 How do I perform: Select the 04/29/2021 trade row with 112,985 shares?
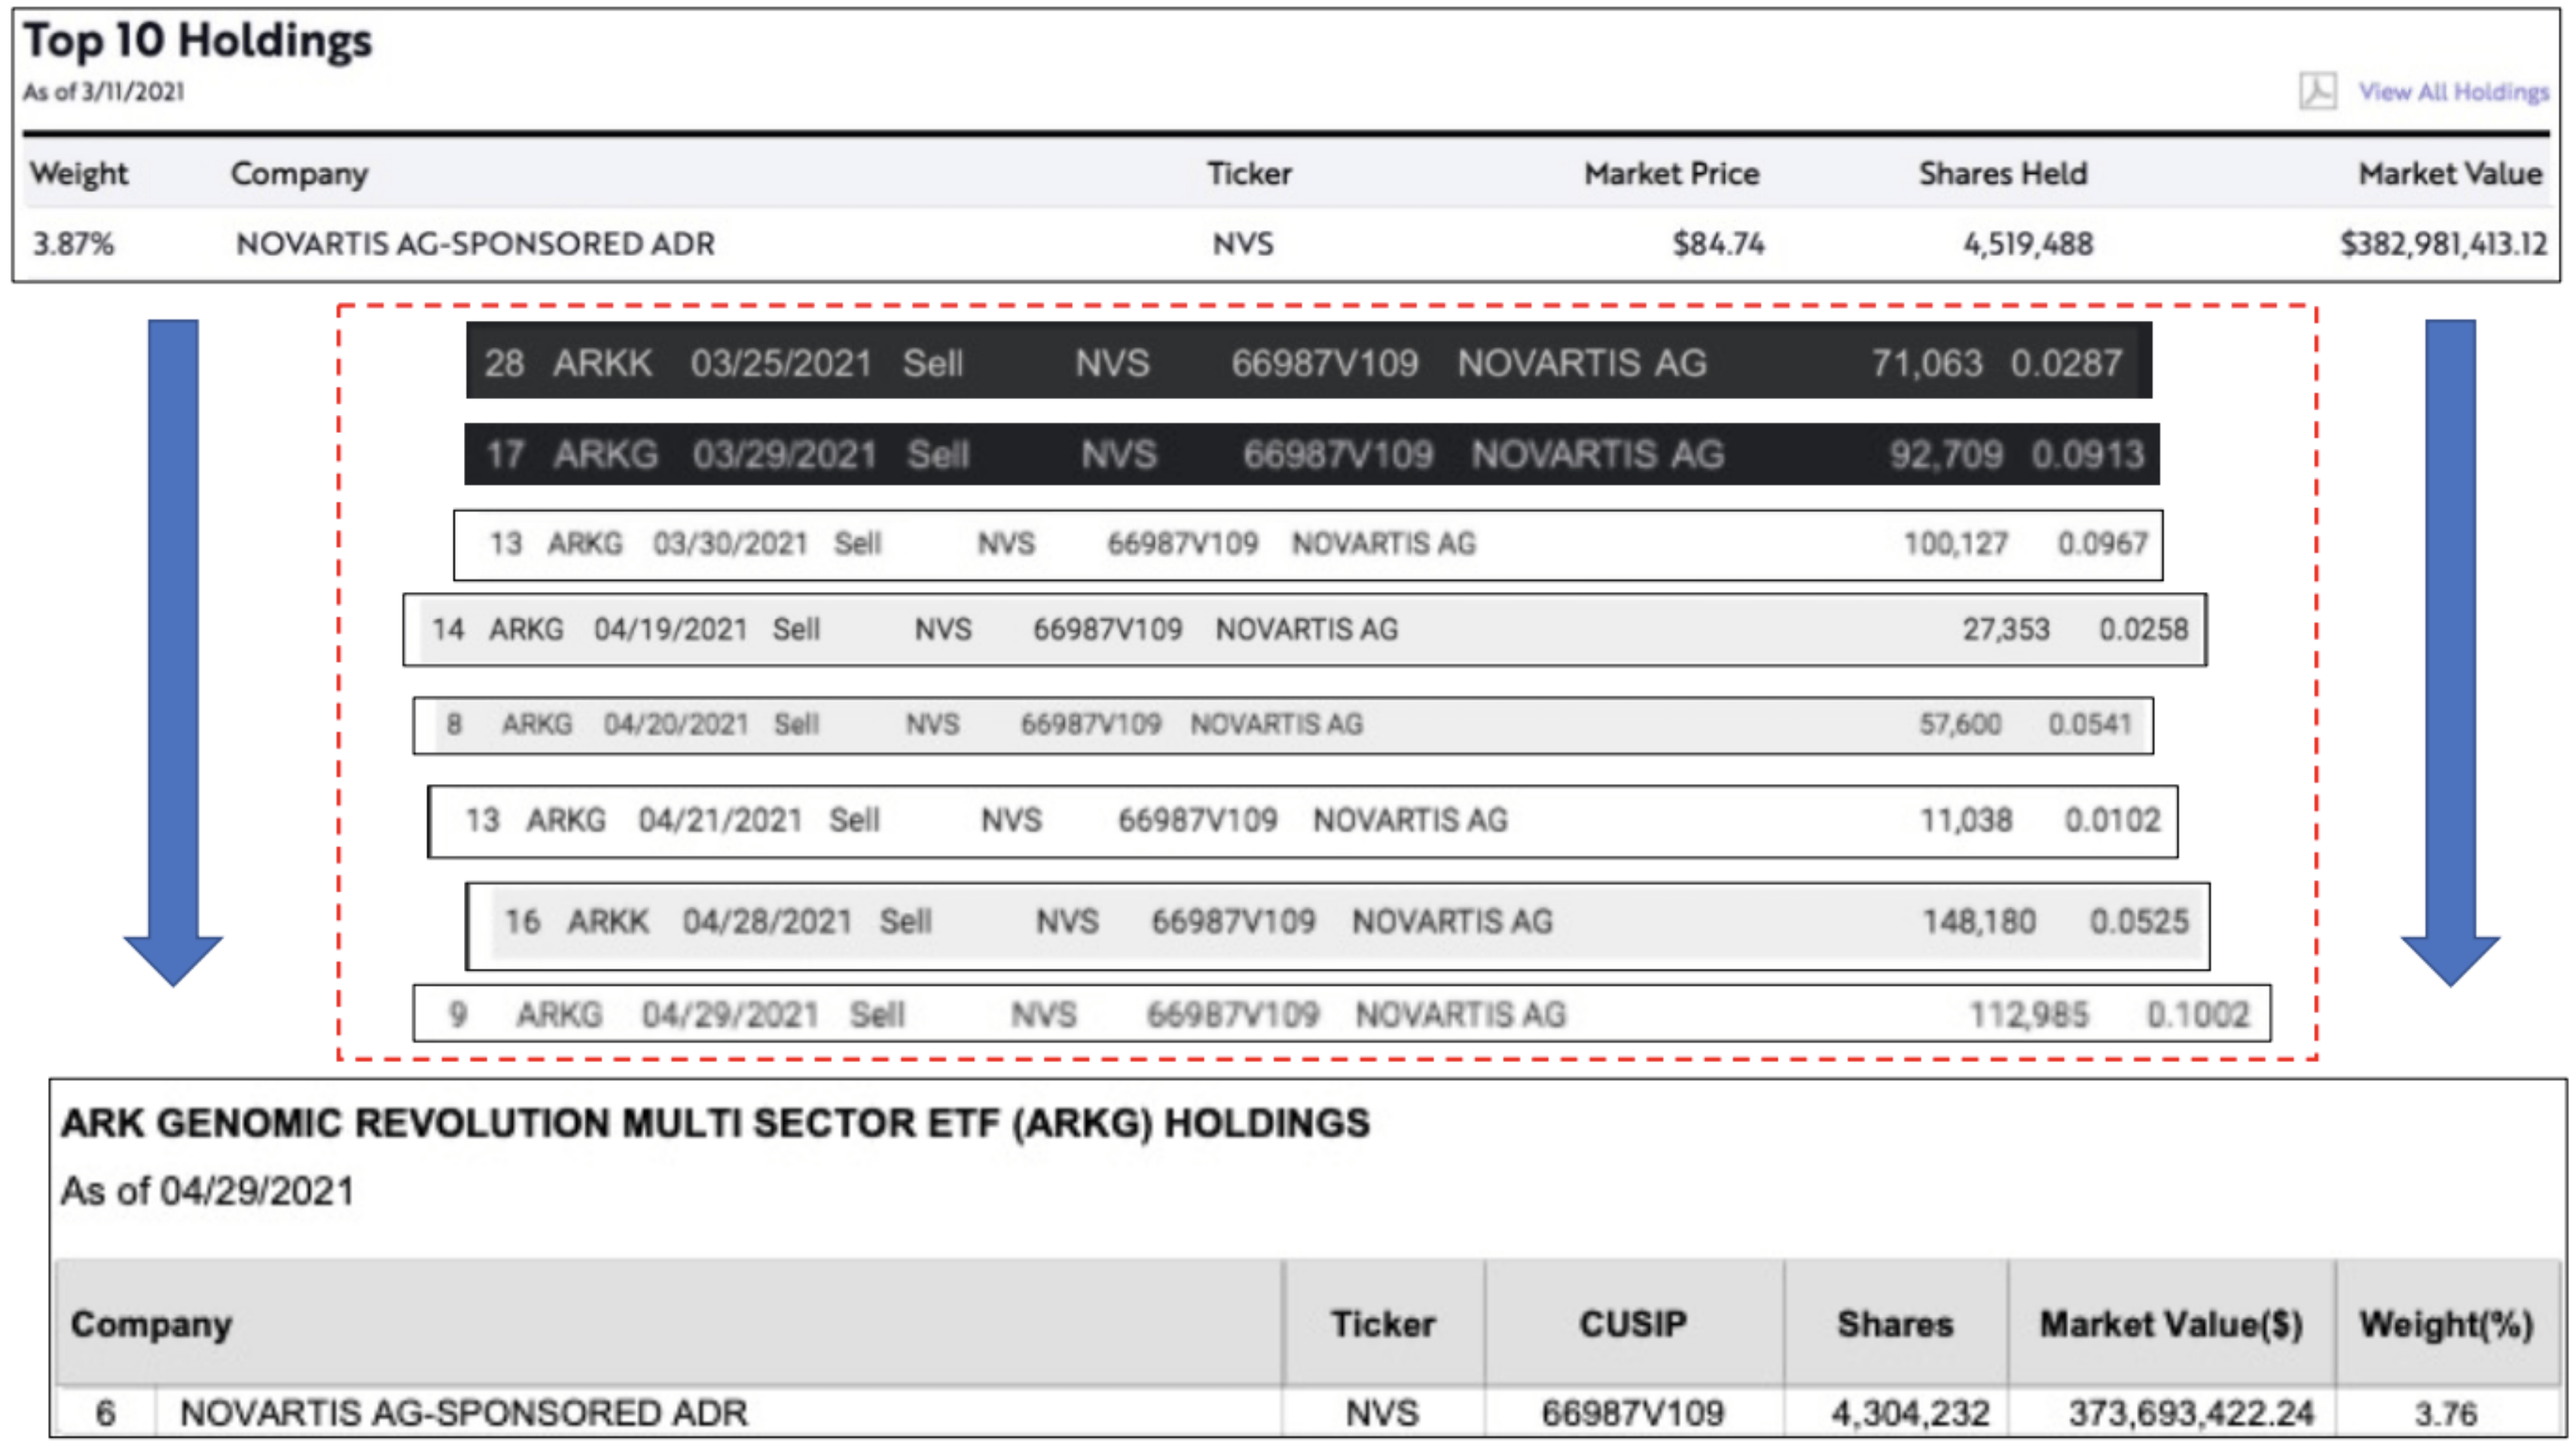pyautogui.click(x=1341, y=1014)
